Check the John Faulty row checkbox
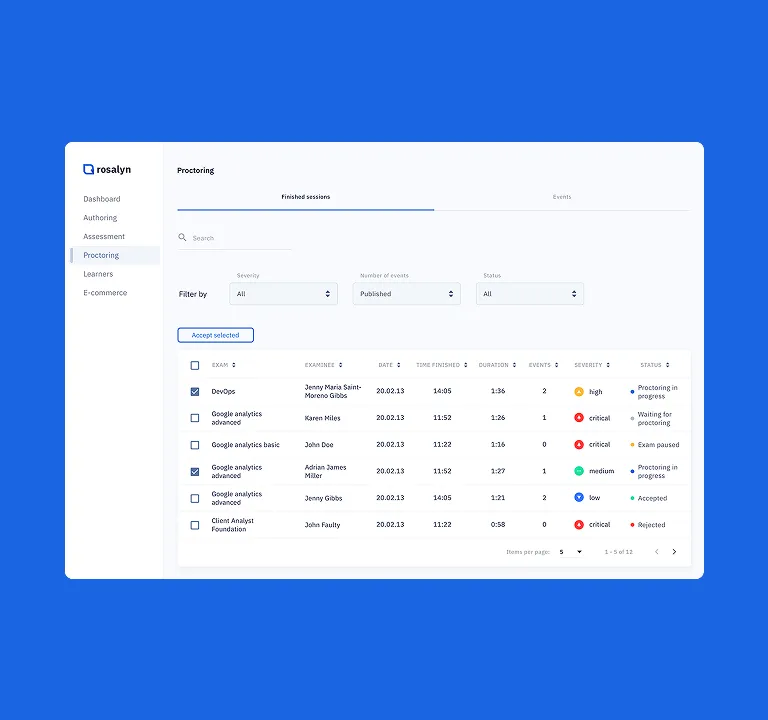768x720 pixels. [x=195, y=525]
